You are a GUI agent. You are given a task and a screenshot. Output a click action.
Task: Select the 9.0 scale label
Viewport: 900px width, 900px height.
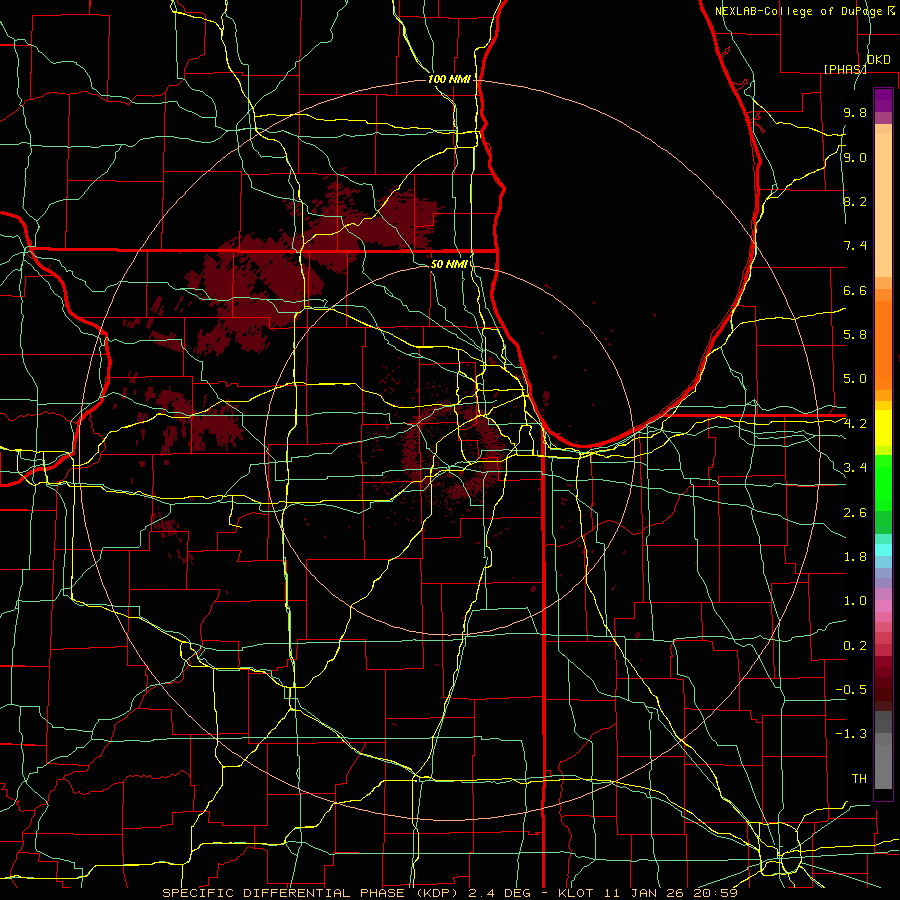(855, 158)
